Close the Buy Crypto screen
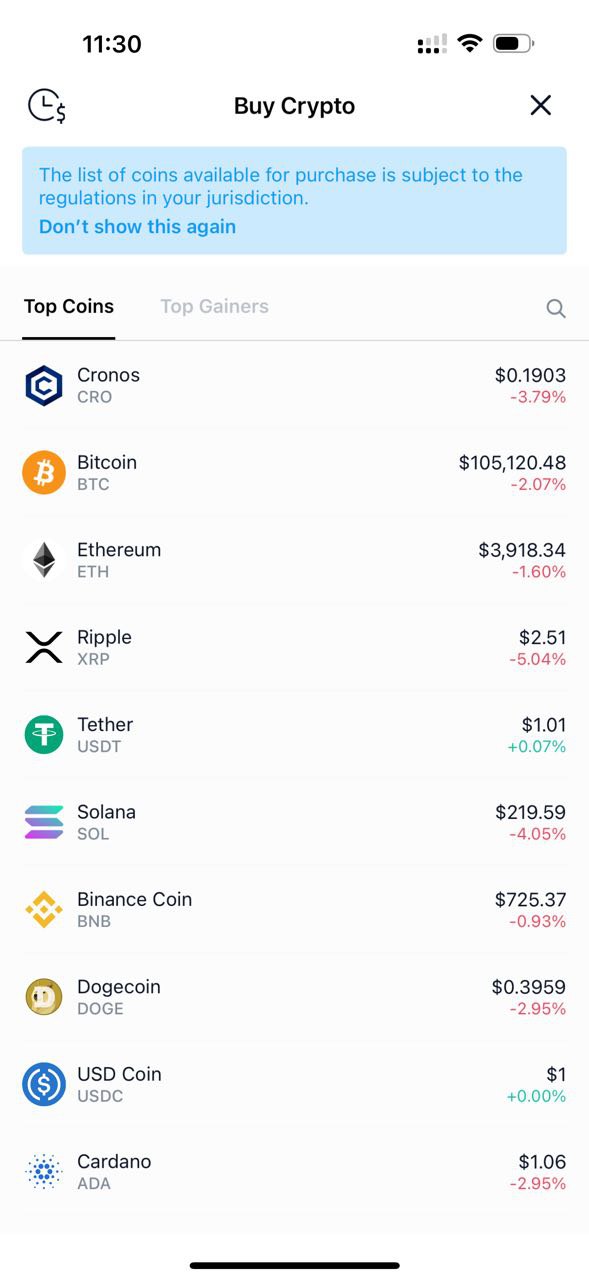589x1280 pixels. tap(541, 105)
